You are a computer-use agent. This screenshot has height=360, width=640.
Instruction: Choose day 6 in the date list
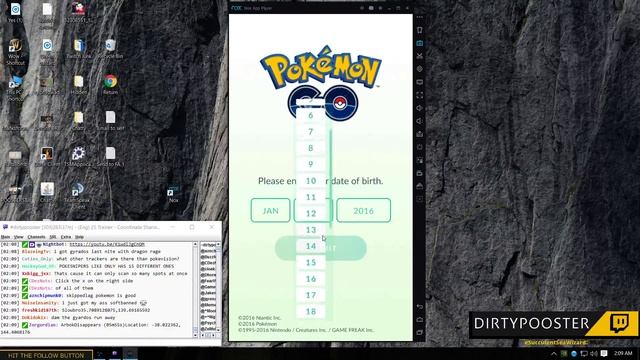point(311,116)
